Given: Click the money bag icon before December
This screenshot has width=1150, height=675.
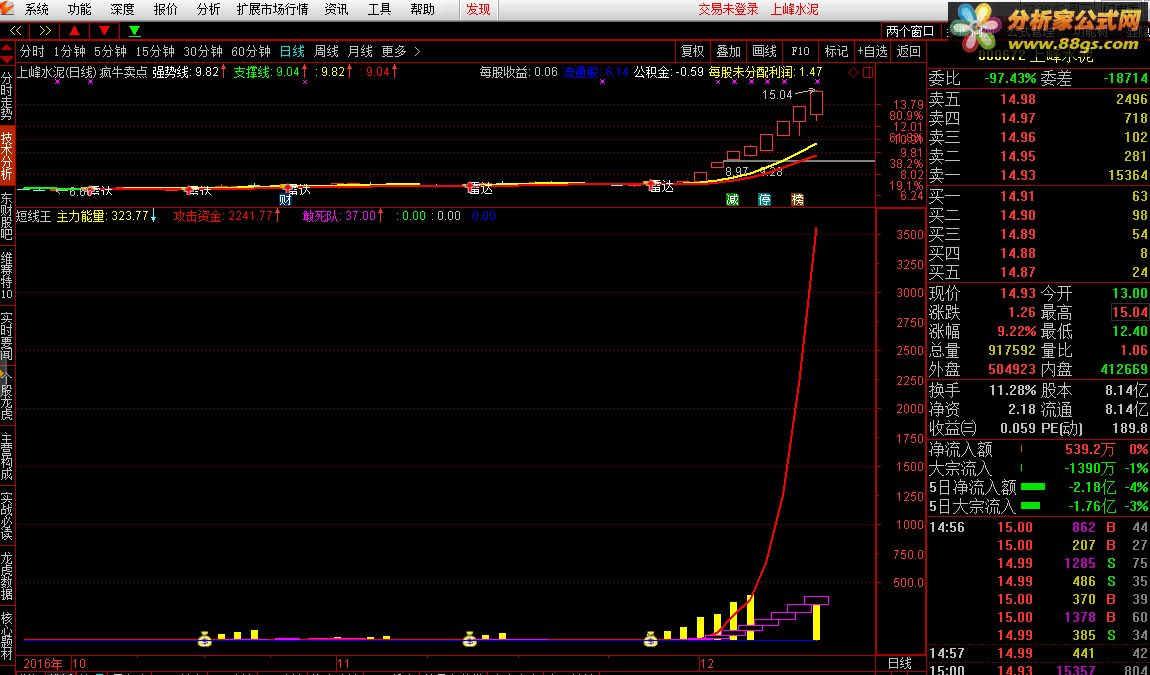Looking at the screenshot, I should tap(651, 639).
